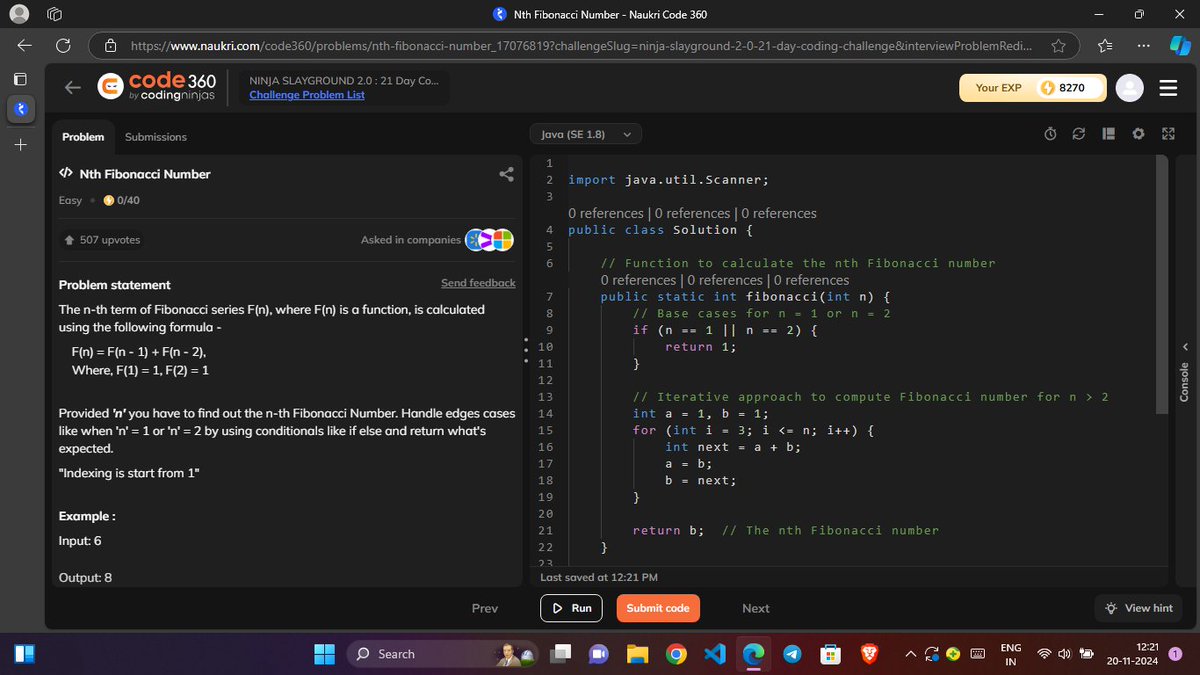The height and width of the screenshot is (675, 1200).
Task: Open Microsoft Store from the taskbar
Action: [830, 654]
